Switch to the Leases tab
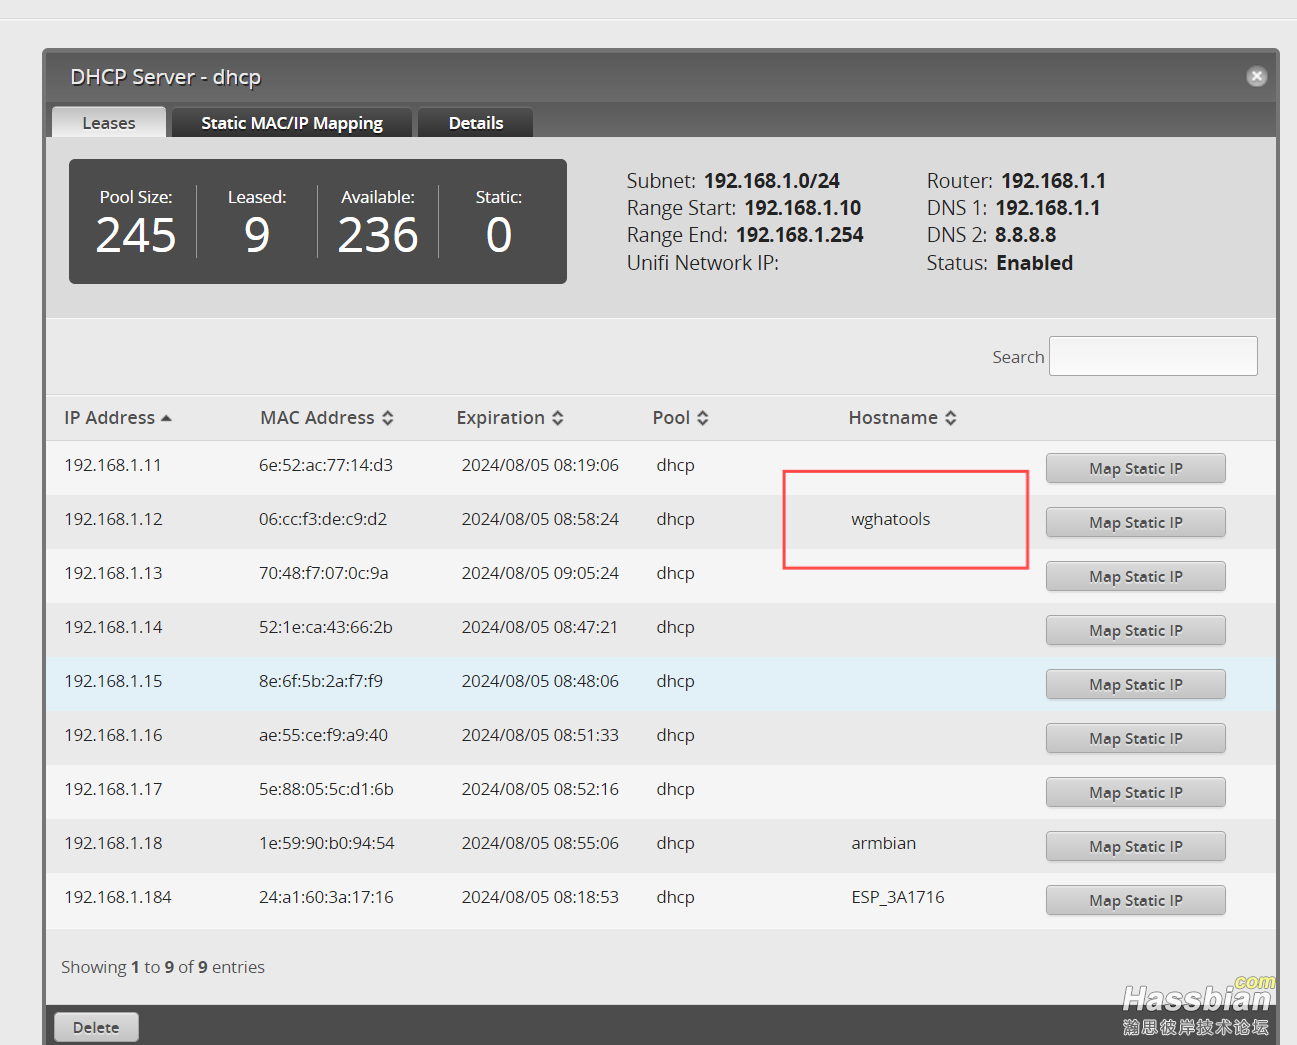 (x=108, y=122)
